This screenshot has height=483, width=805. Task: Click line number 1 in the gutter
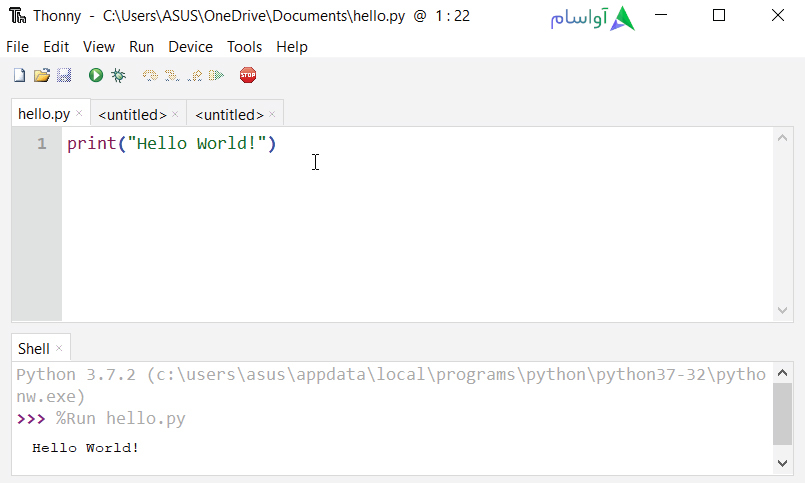42,144
